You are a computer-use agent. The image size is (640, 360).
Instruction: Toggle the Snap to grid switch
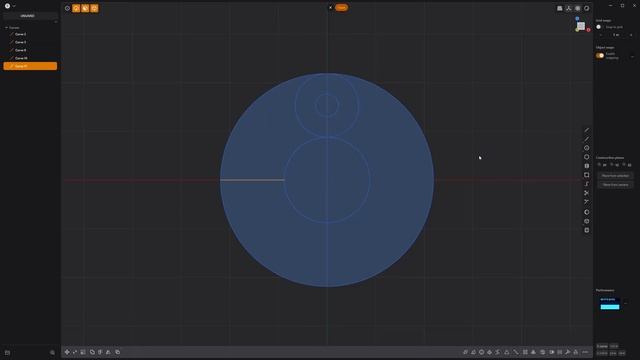[x=599, y=27]
